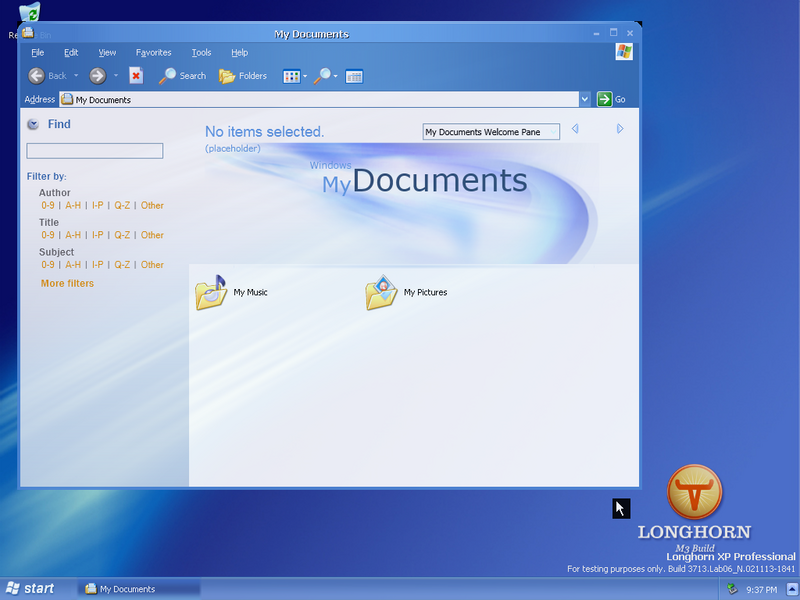Filter Author by Other
The image size is (800, 600).
(152, 206)
